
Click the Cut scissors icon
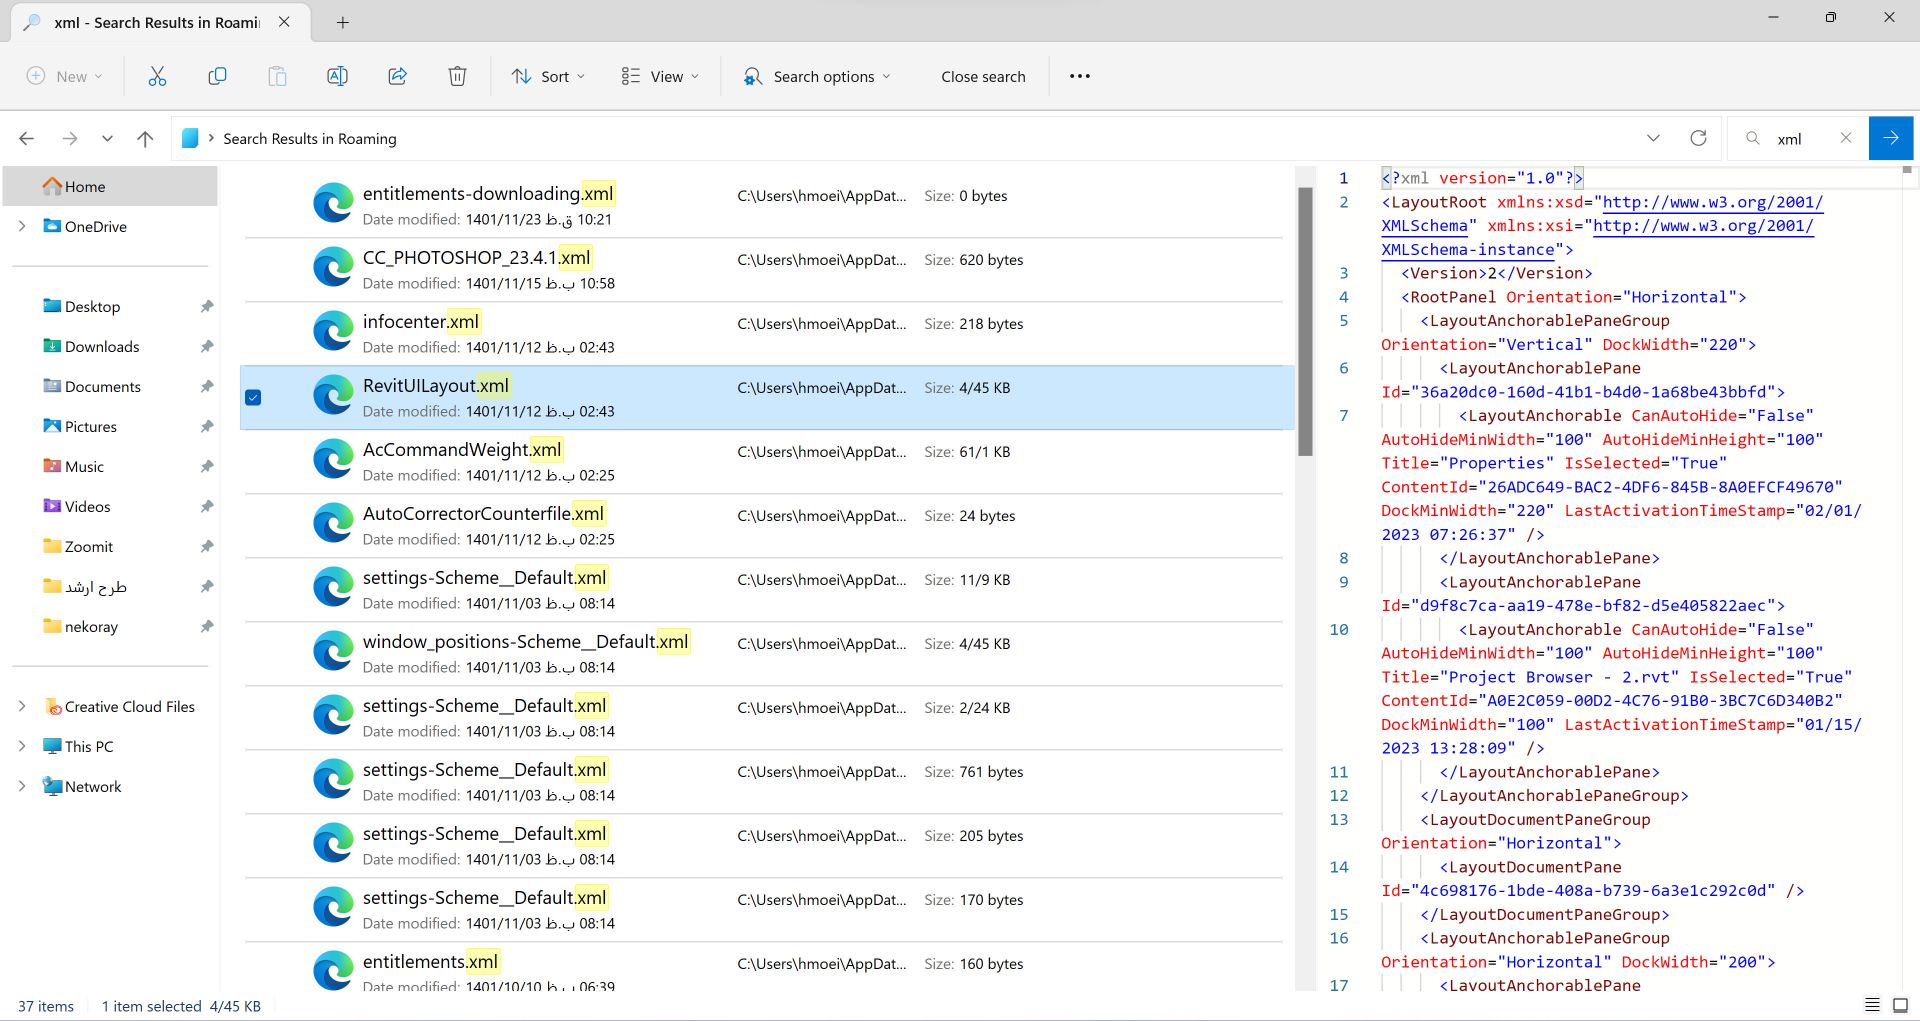(x=157, y=76)
